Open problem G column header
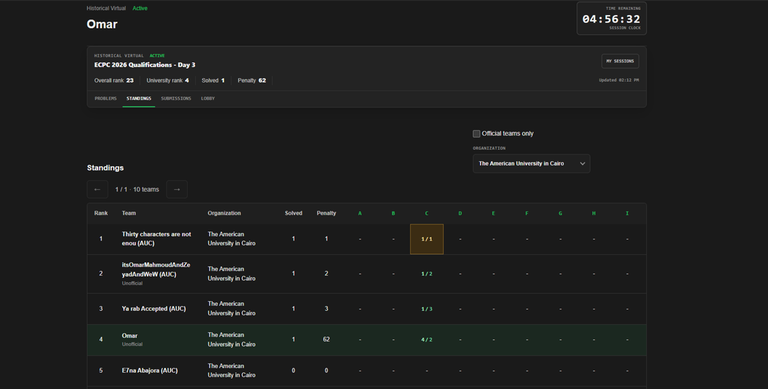Image resolution: width=768 pixels, height=389 pixels. 560,213
